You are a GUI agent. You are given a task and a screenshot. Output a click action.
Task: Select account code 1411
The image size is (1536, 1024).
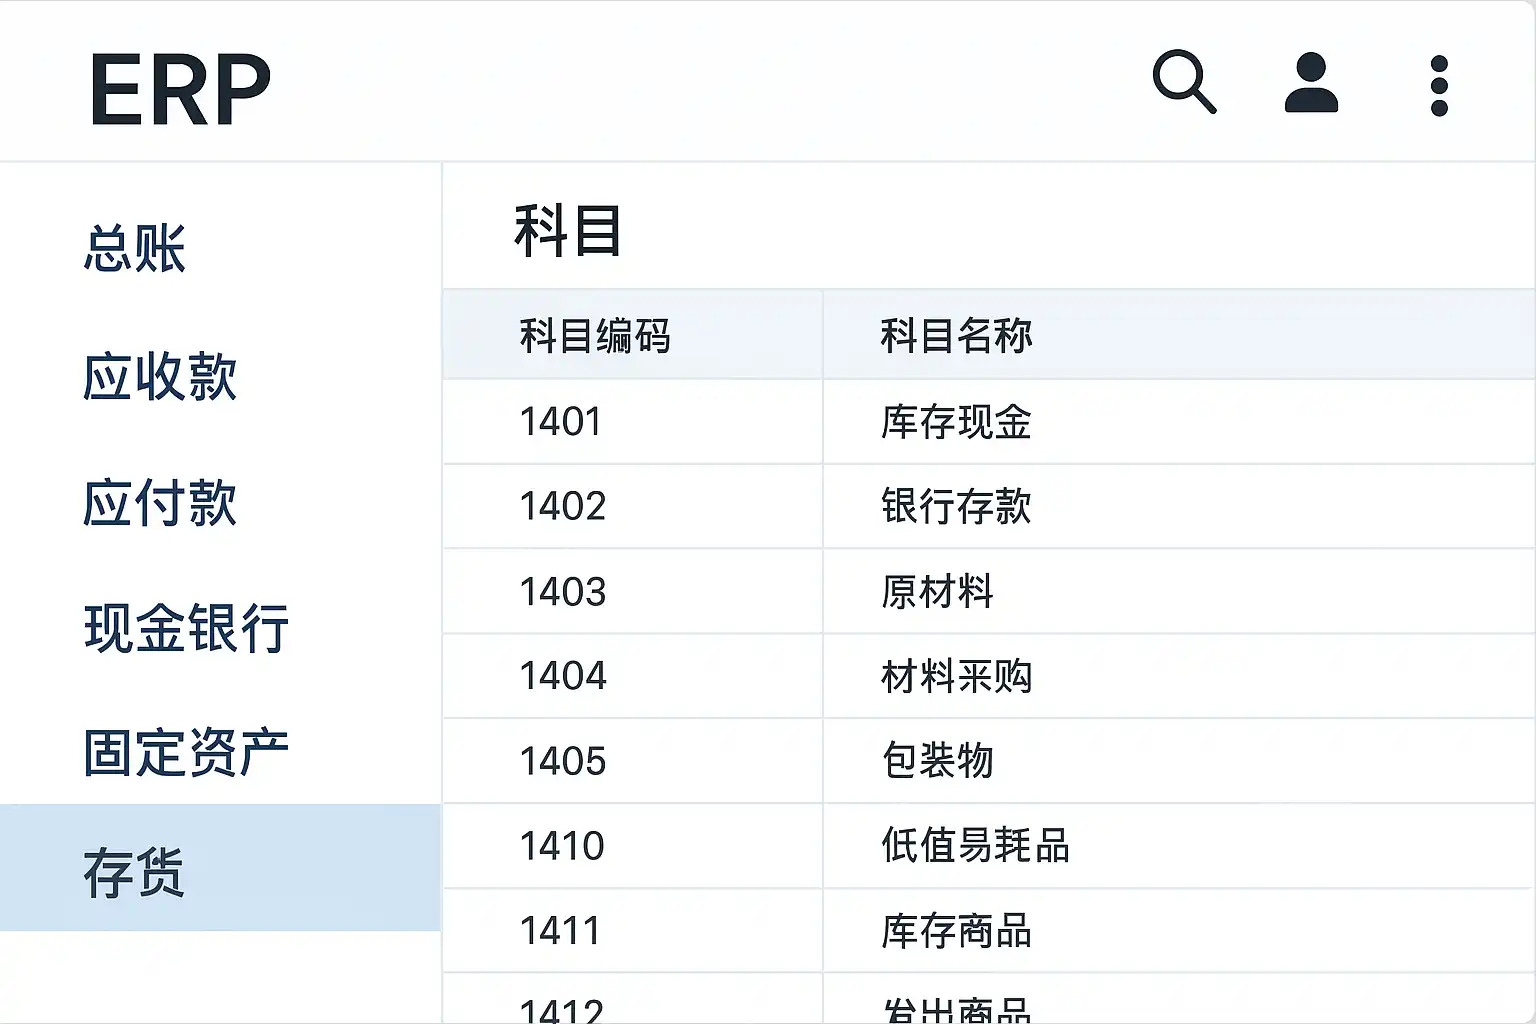561,931
